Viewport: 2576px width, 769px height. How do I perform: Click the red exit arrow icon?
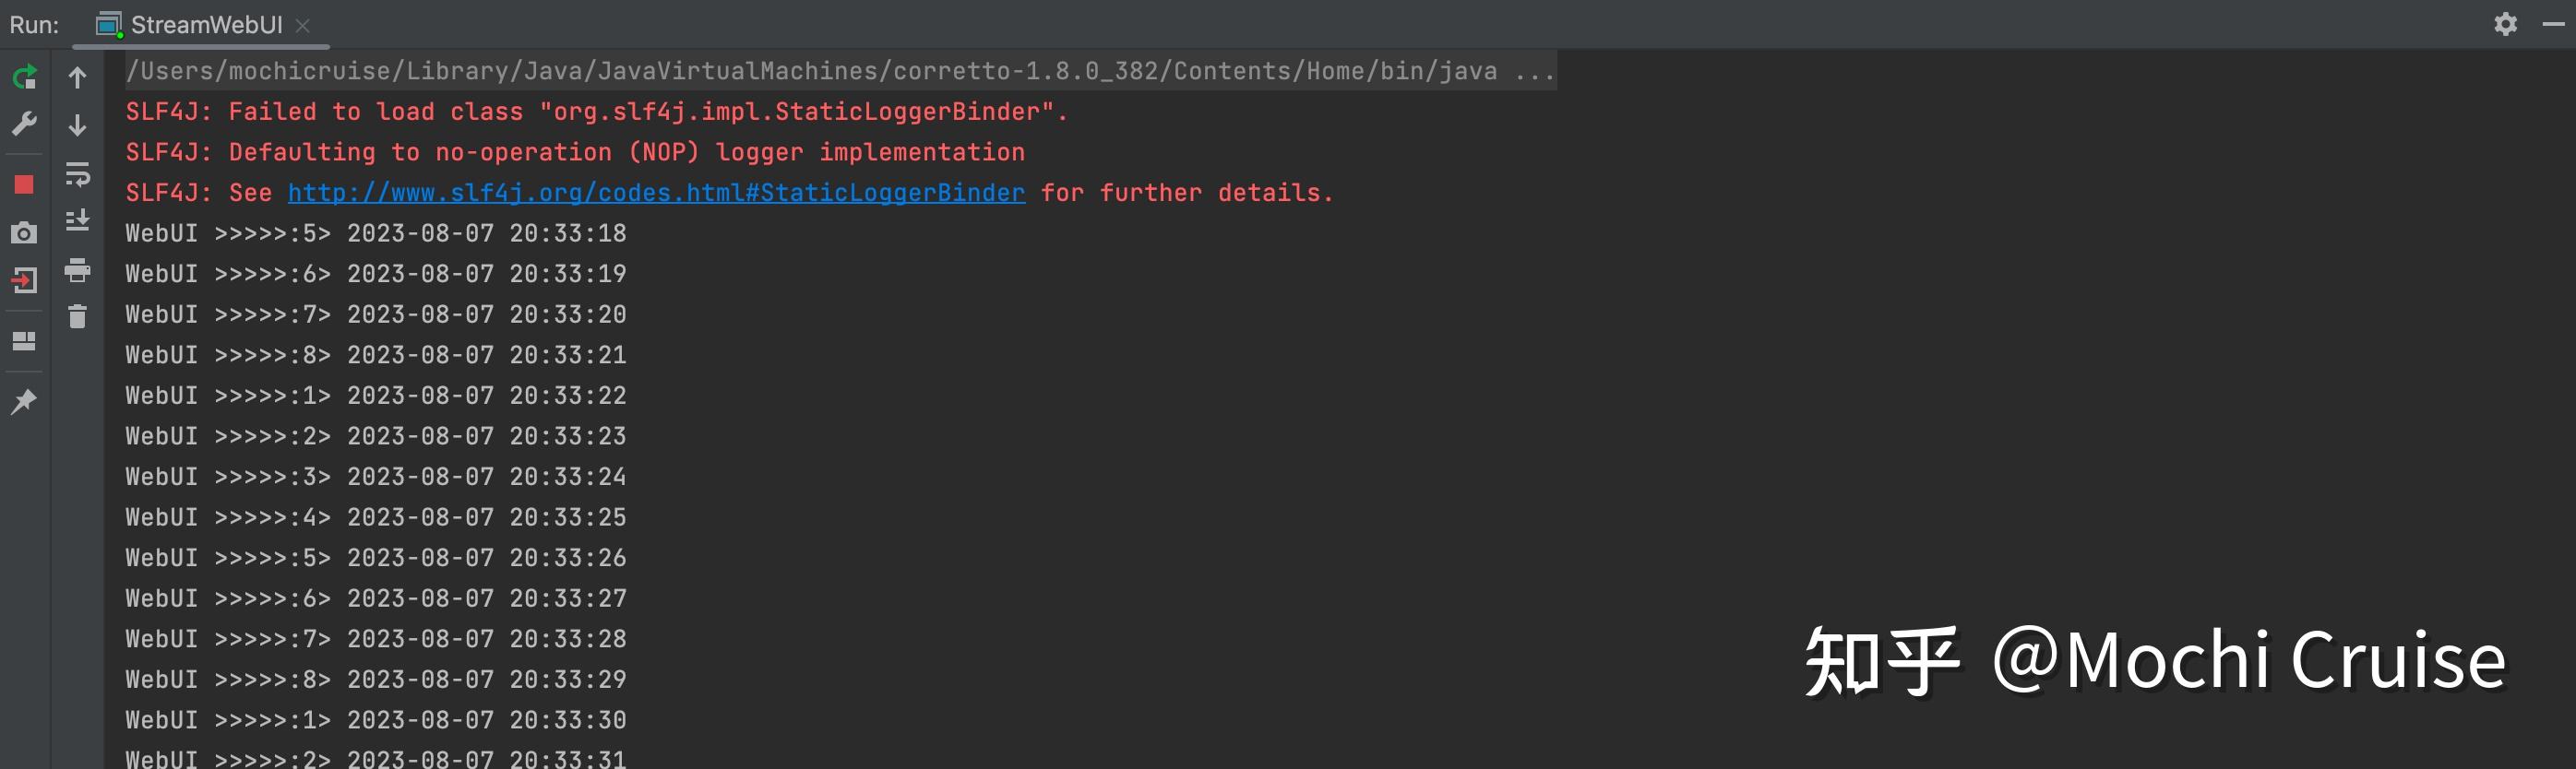(22, 281)
